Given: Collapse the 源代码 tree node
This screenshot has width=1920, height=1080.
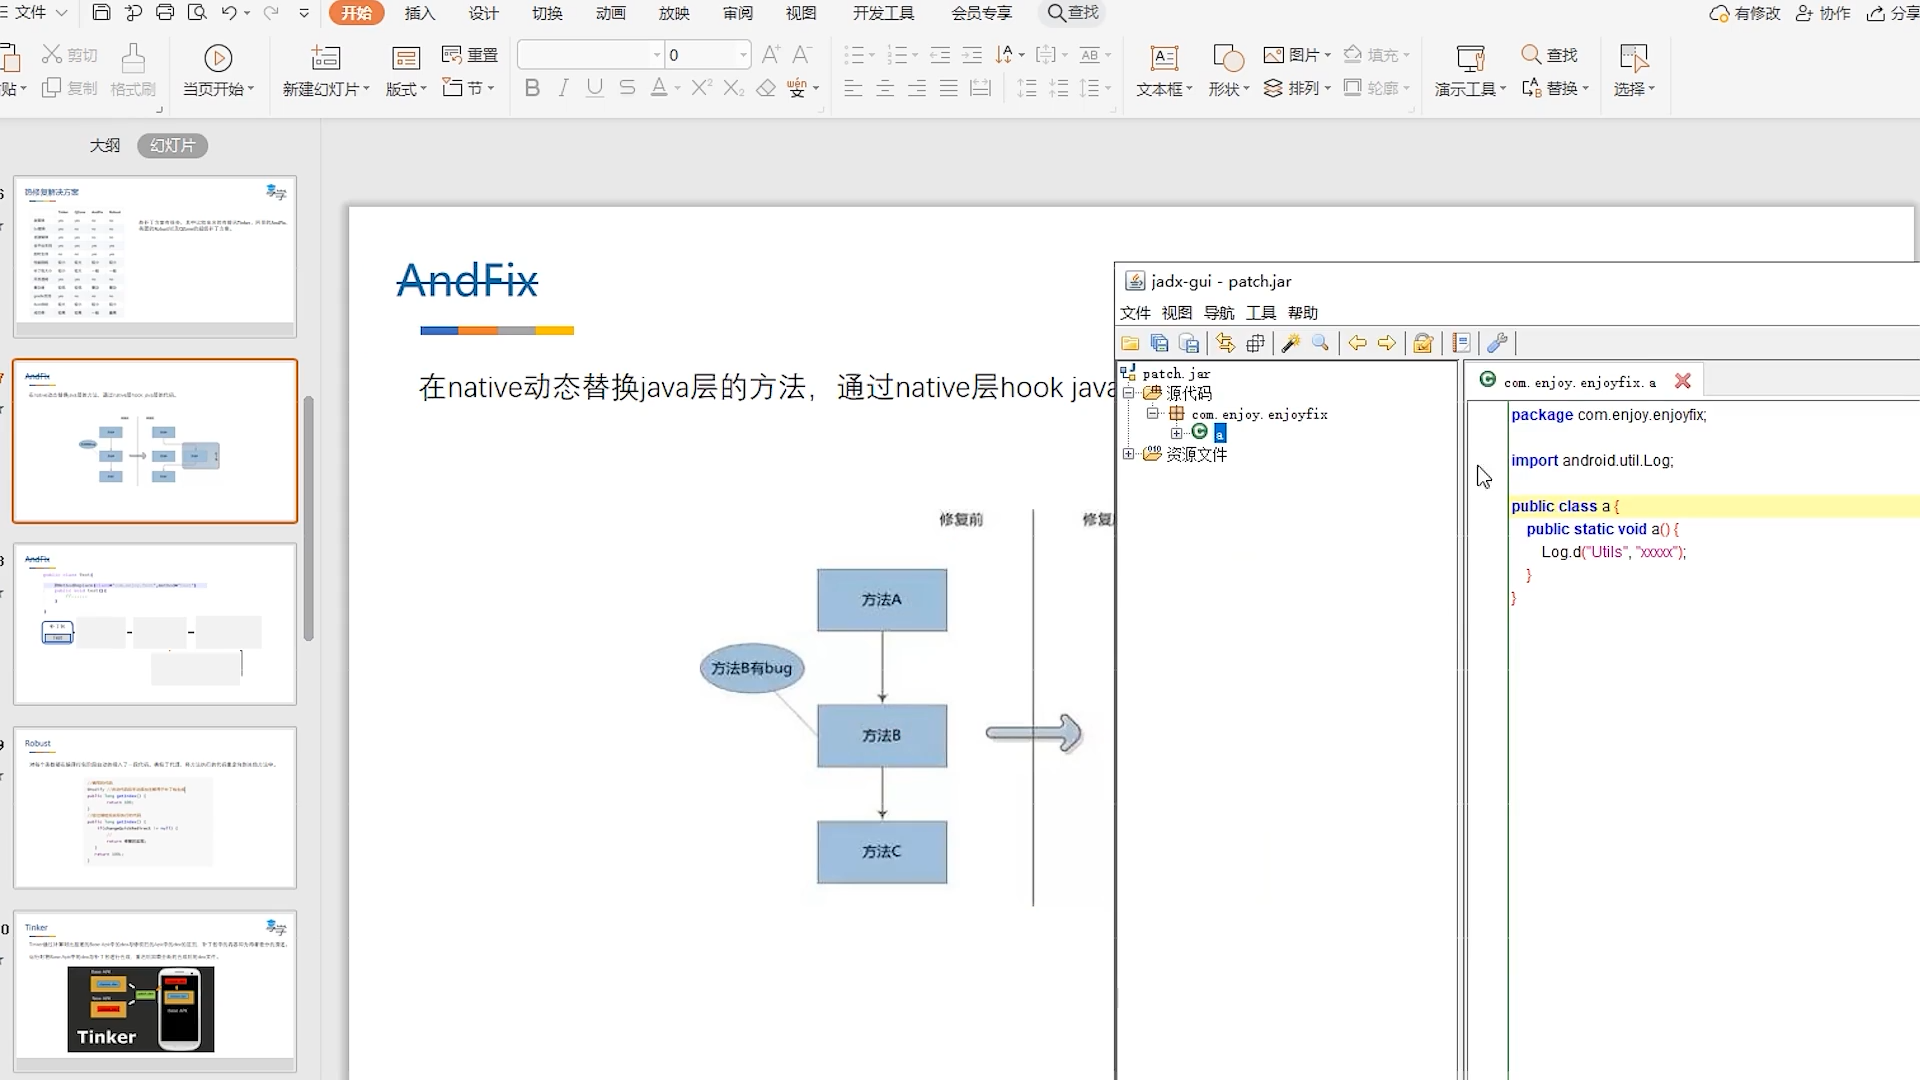Looking at the screenshot, I should (x=1129, y=393).
